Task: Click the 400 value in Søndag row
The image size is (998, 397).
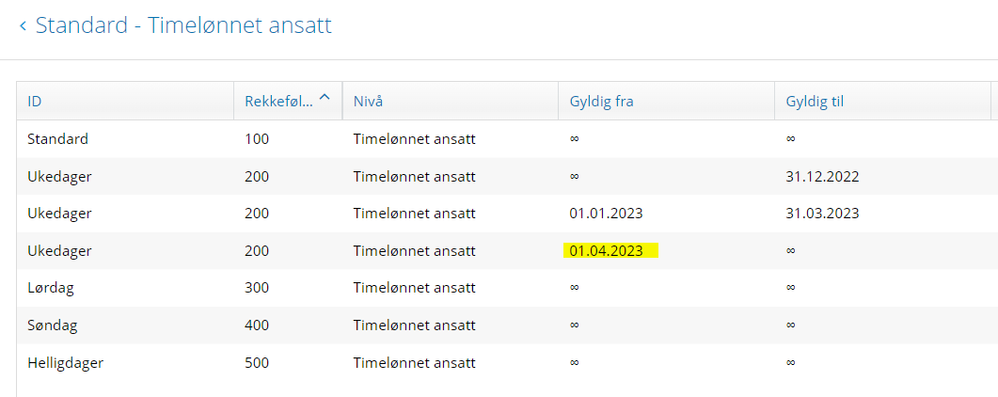Action: coord(257,326)
